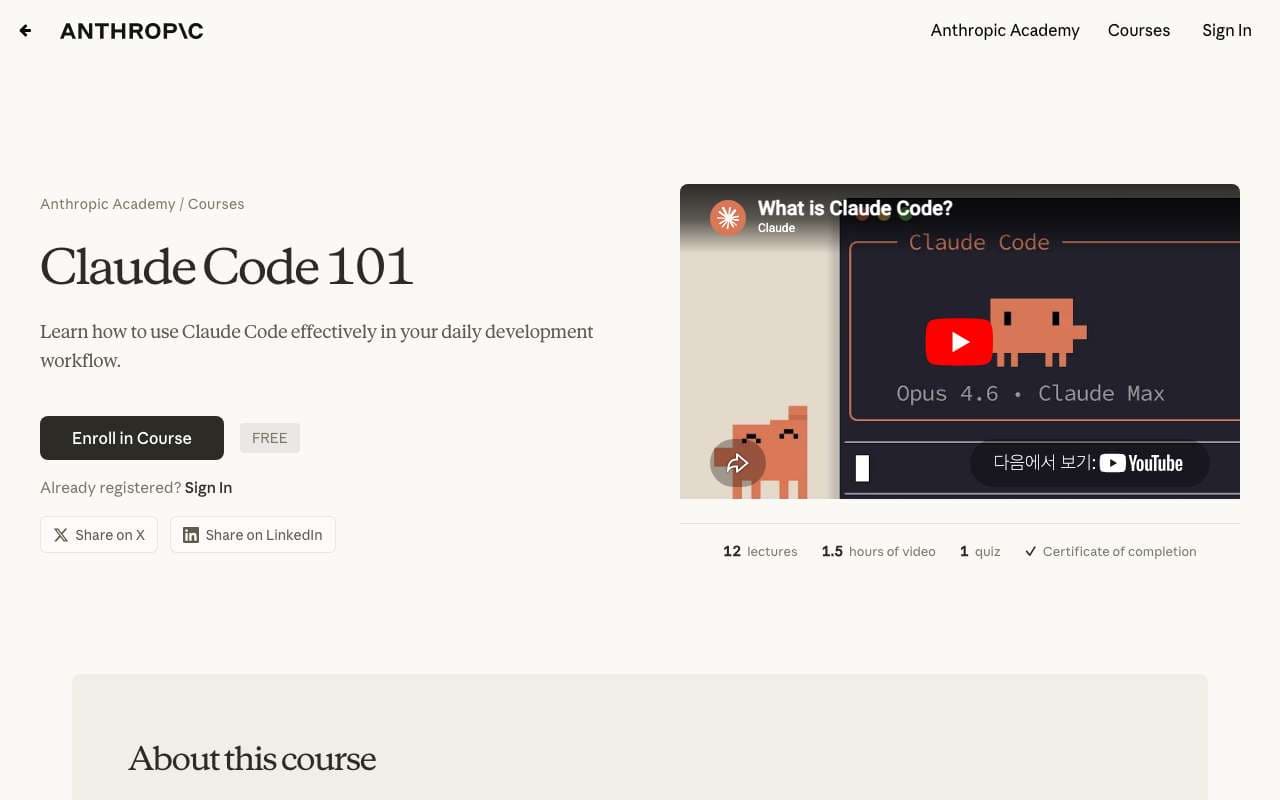
Task: Follow the Anthropic Academy breadcrumb
Action: pyautogui.click(x=108, y=204)
